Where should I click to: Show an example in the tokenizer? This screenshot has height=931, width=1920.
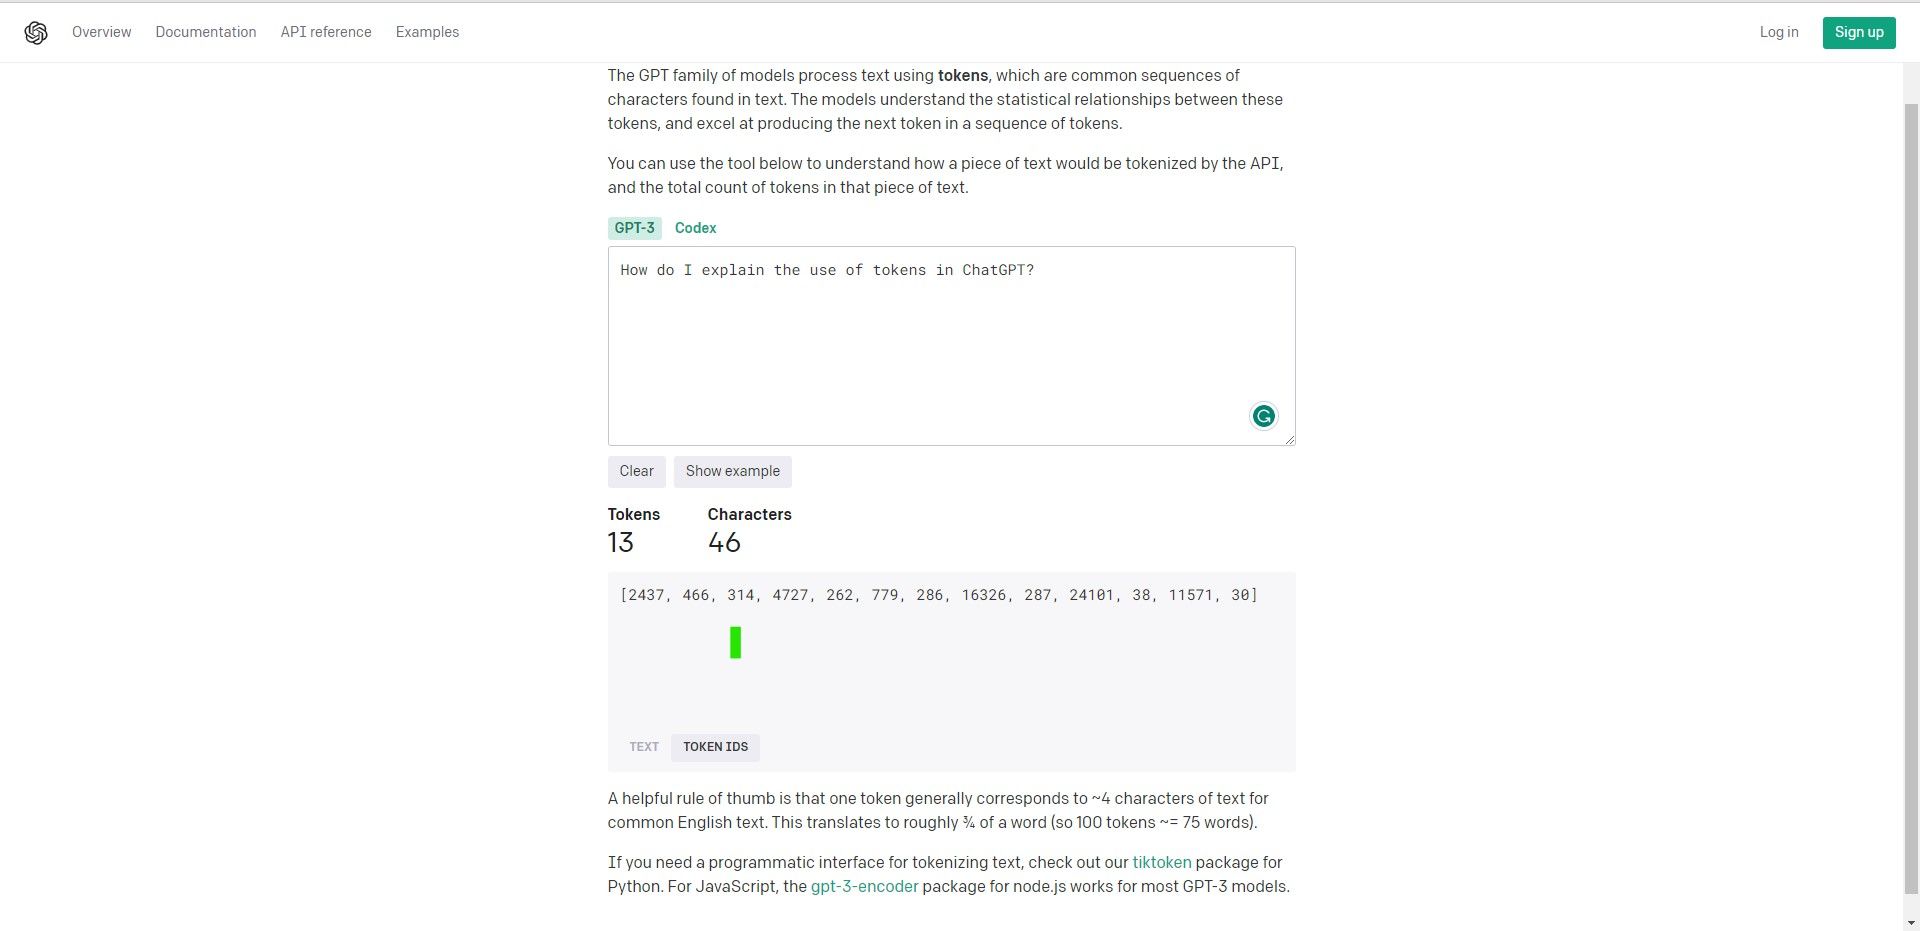point(732,471)
